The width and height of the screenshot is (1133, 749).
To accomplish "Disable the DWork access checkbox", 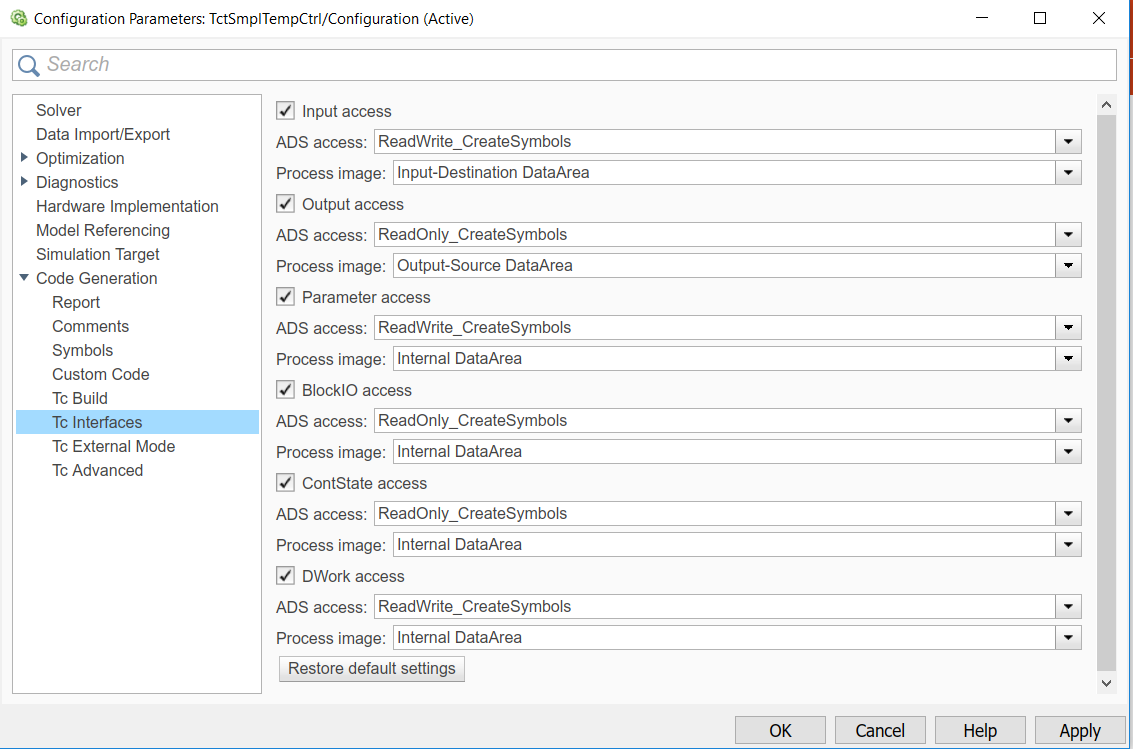I will (x=285, y=576).
